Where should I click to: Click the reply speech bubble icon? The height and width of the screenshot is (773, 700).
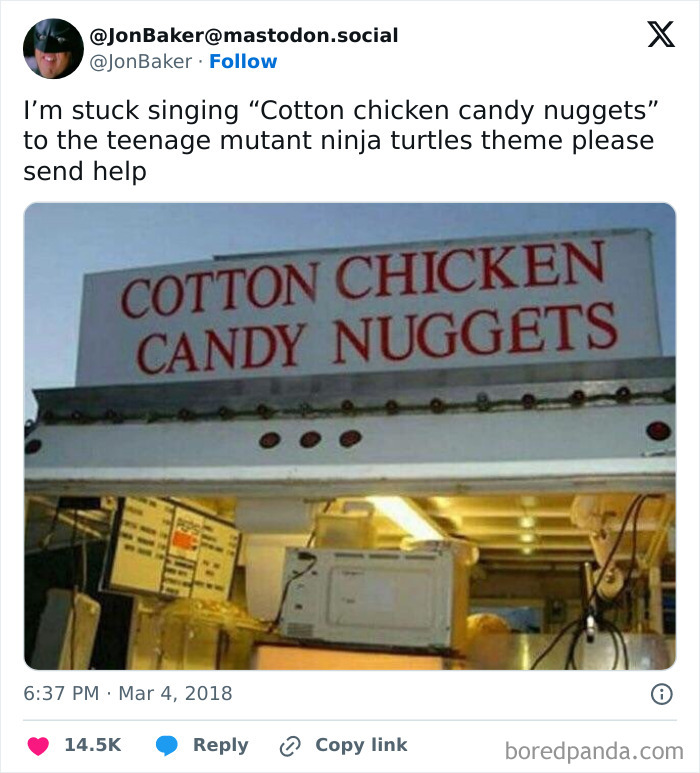(167, 745)
